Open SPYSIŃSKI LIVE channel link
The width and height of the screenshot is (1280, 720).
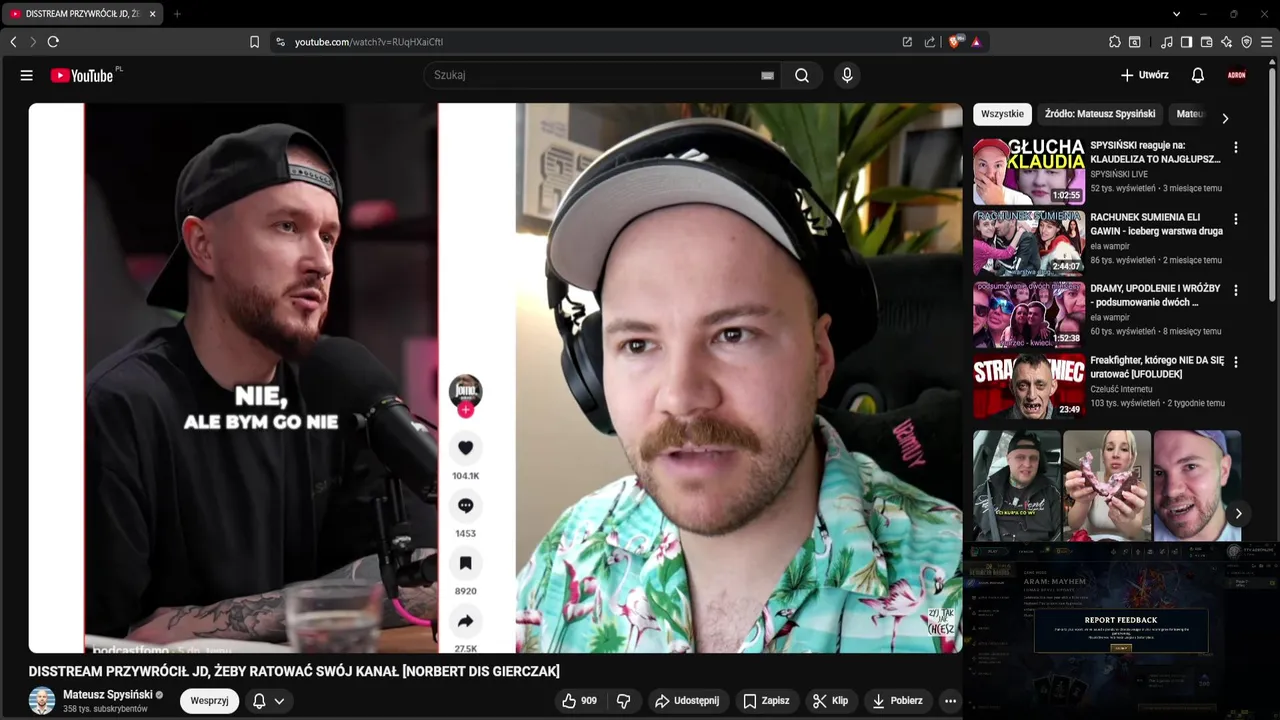click(x=1119, y=174)
